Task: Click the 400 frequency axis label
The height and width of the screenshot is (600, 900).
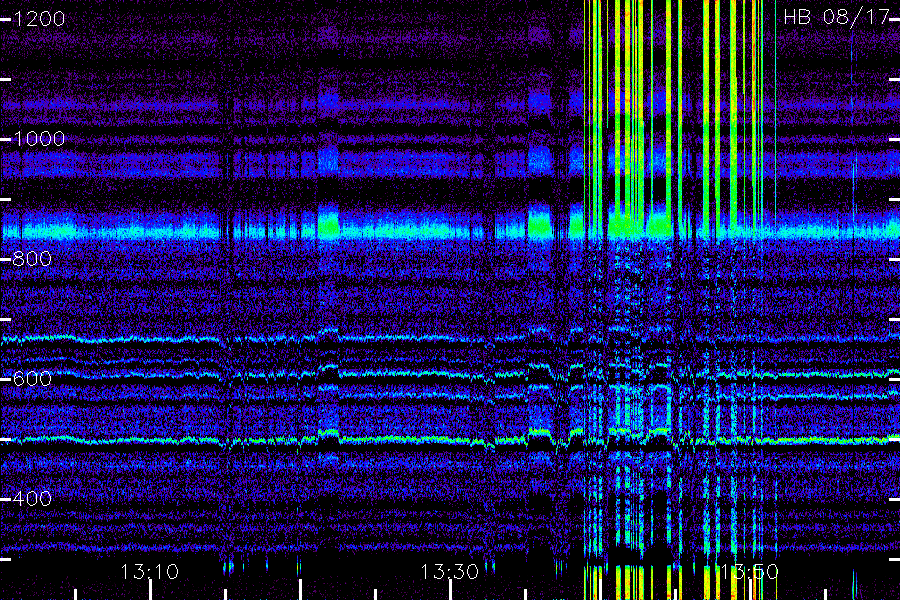Action: pos(32,498)
